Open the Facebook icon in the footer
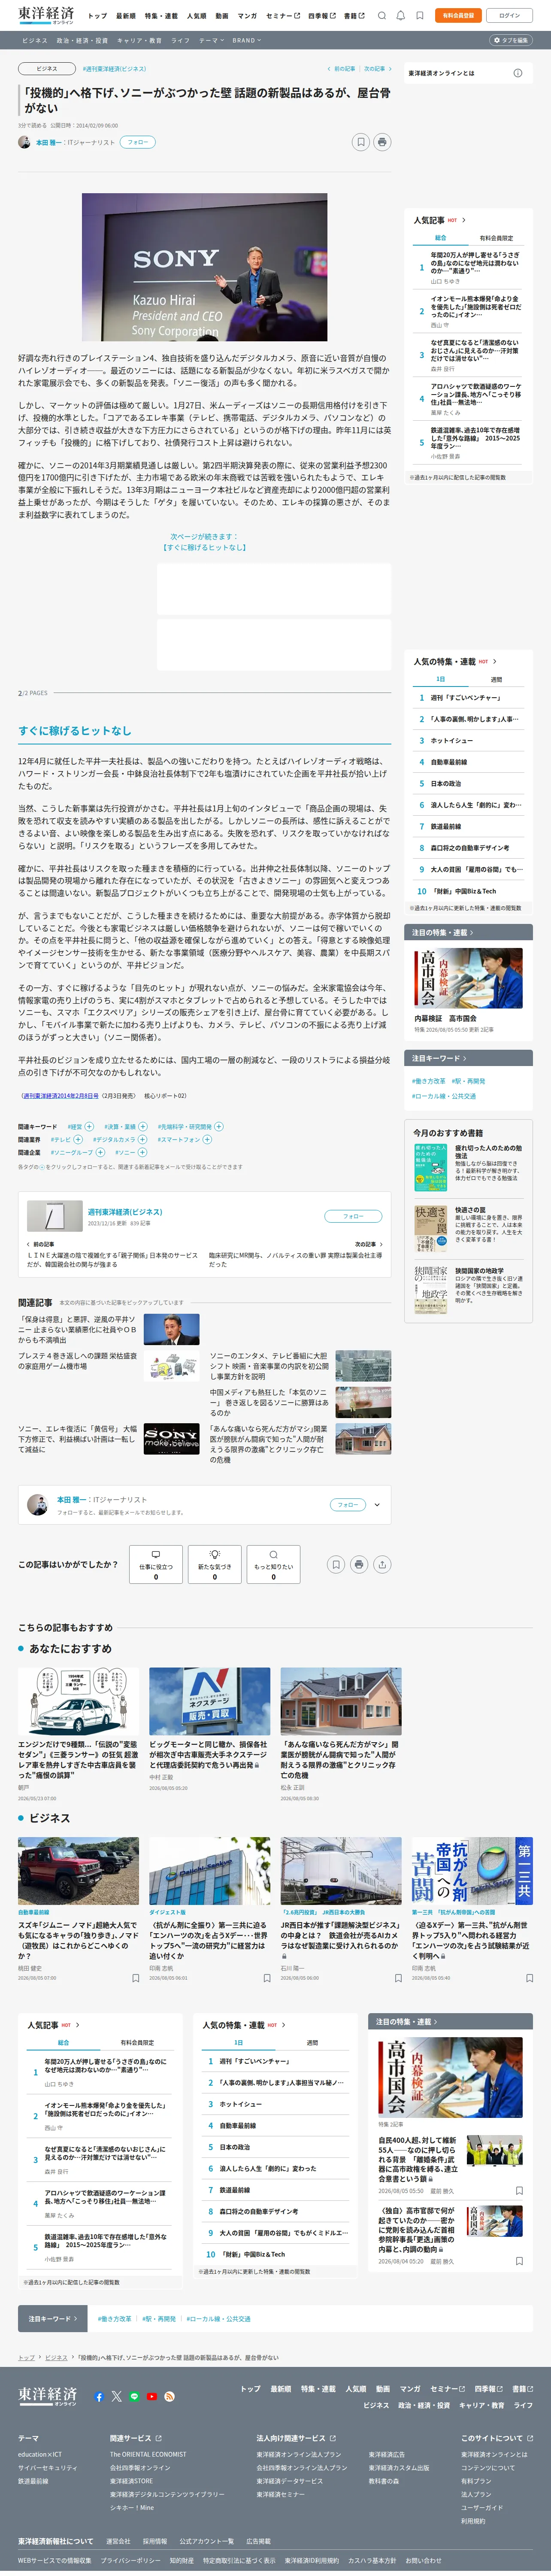 [x=99, y=2396]
